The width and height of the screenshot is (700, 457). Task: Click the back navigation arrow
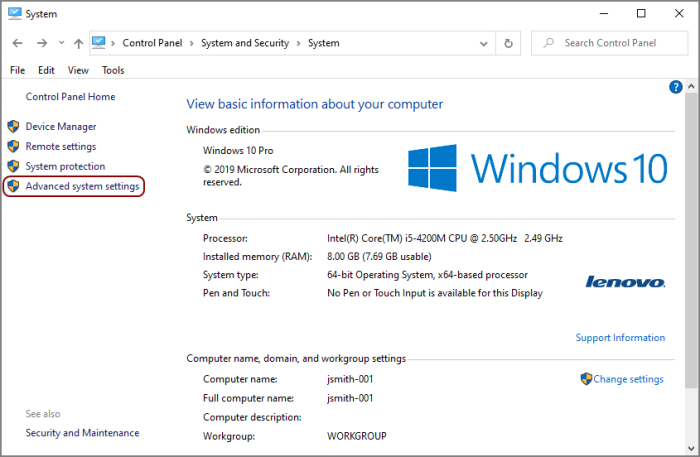click(18, 44)
